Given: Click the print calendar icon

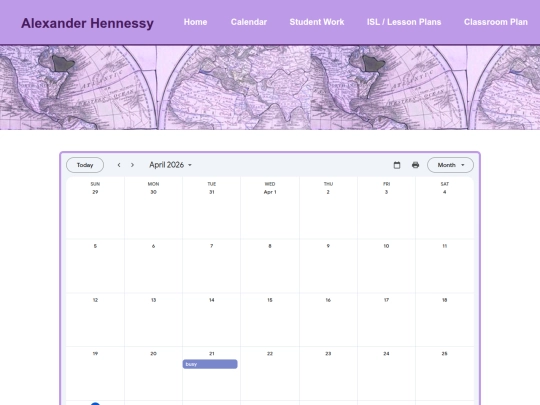Looking at the screenshot, I should point(415,165).
